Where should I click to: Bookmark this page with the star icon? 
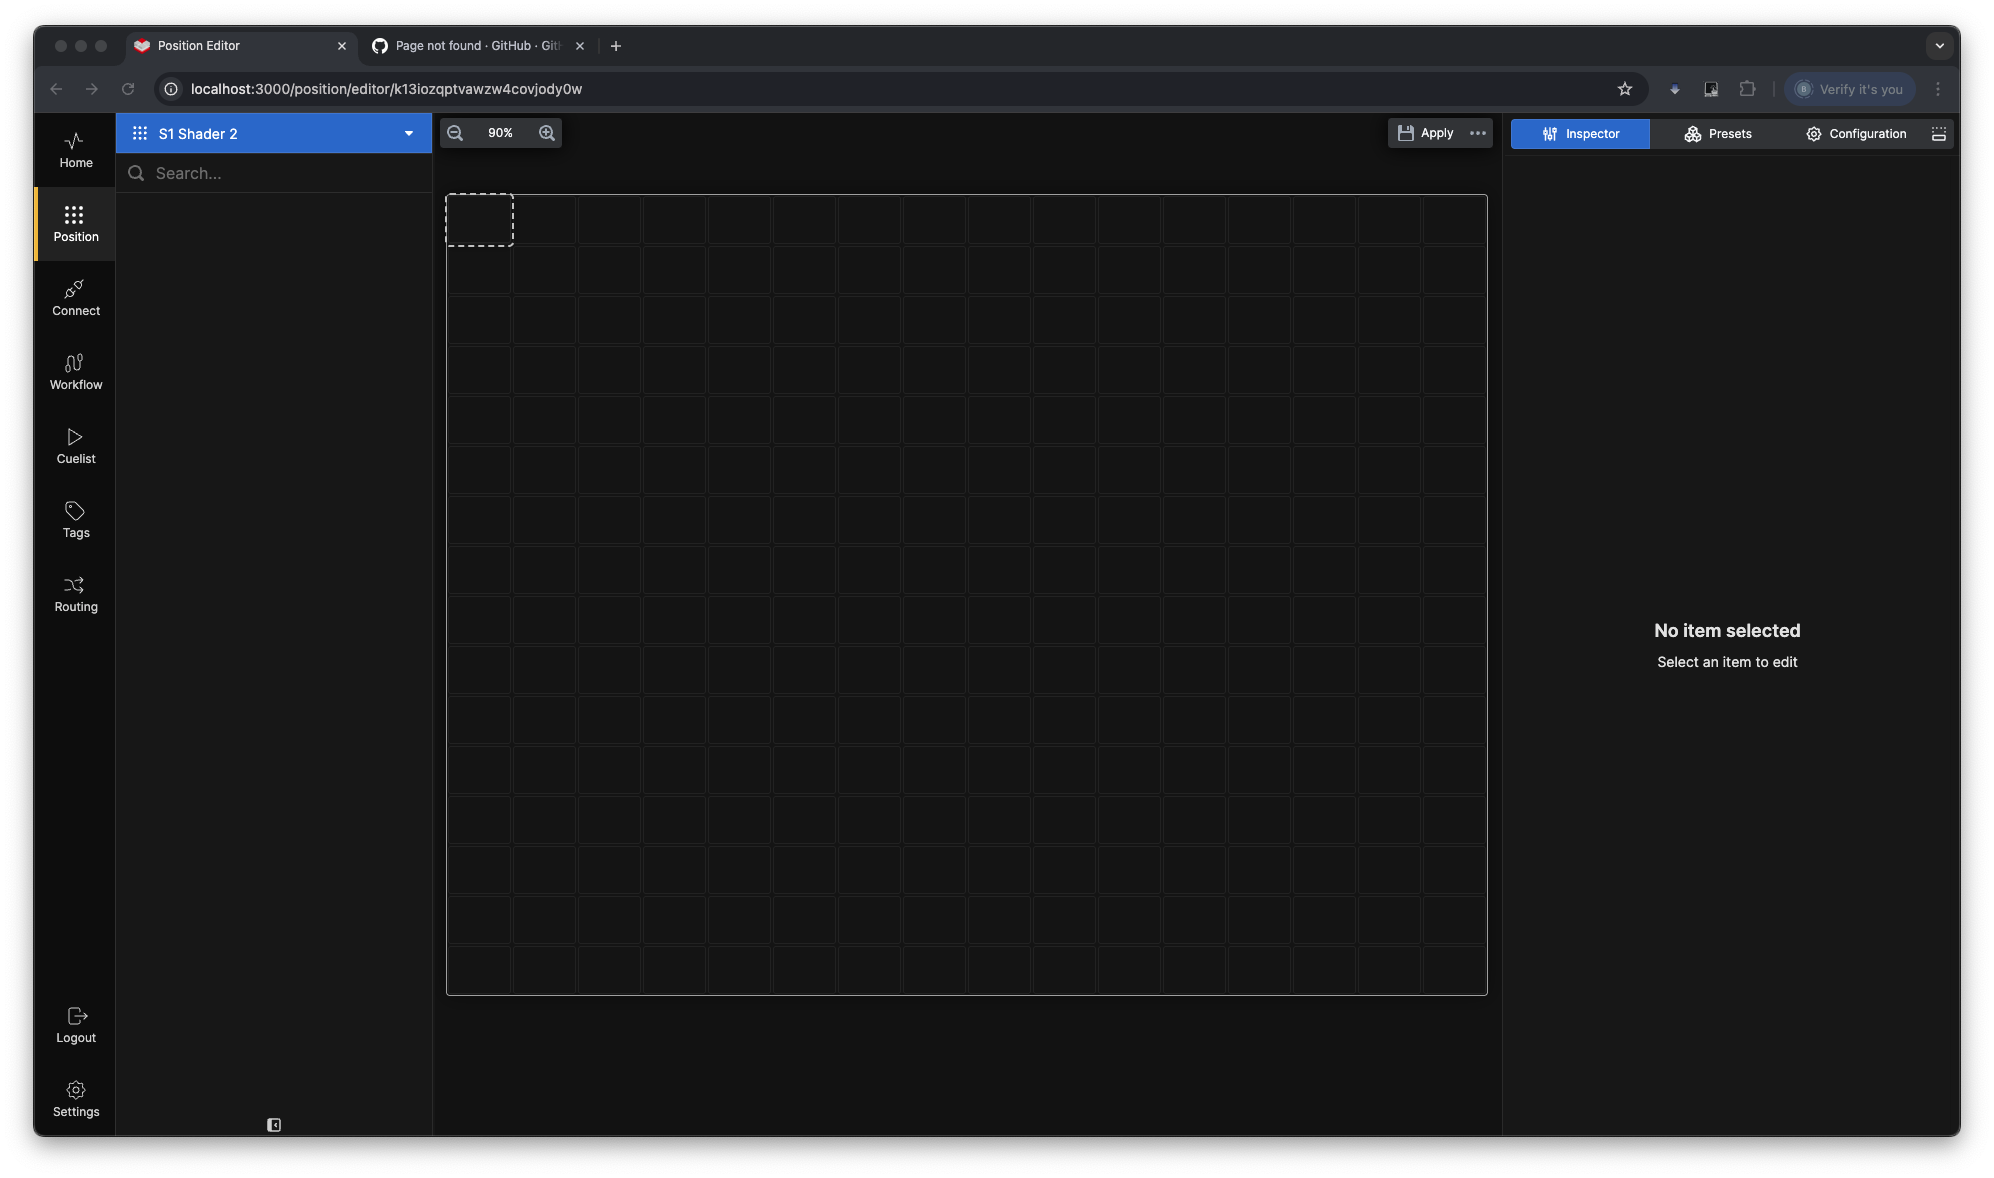(1625, 89)
